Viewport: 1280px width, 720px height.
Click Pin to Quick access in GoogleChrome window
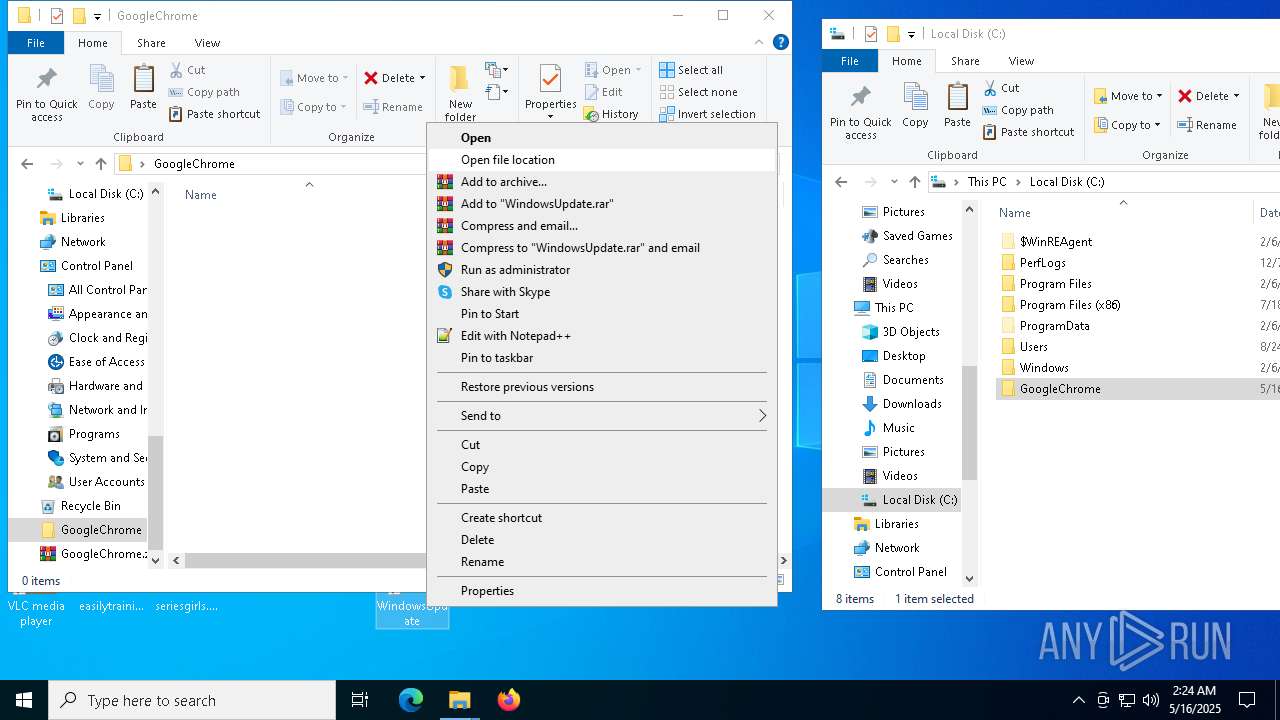pos(46,95)
